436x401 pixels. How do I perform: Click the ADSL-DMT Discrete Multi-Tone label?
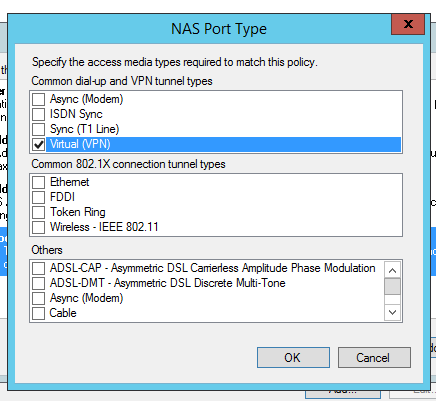coord(168,283)
